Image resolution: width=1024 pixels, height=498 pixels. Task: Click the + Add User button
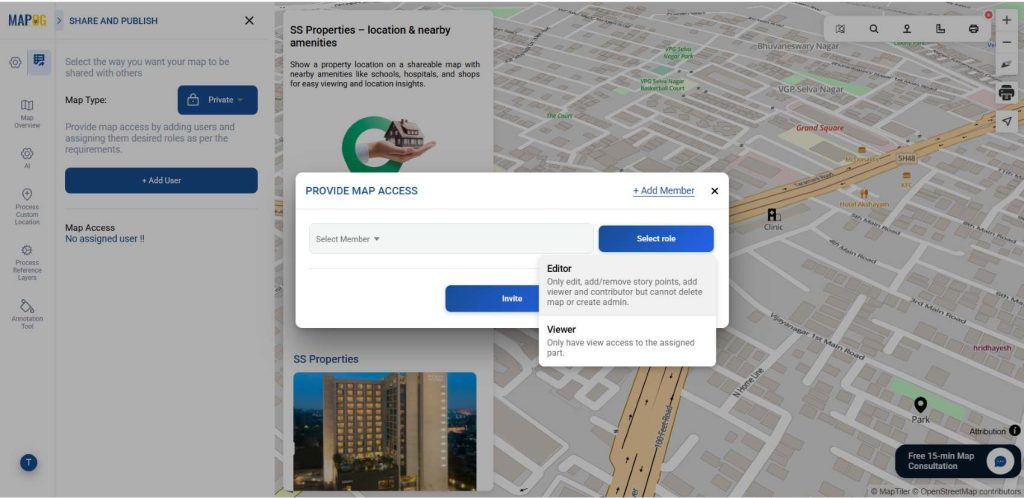pyautogui.click(x=161, y=180)
